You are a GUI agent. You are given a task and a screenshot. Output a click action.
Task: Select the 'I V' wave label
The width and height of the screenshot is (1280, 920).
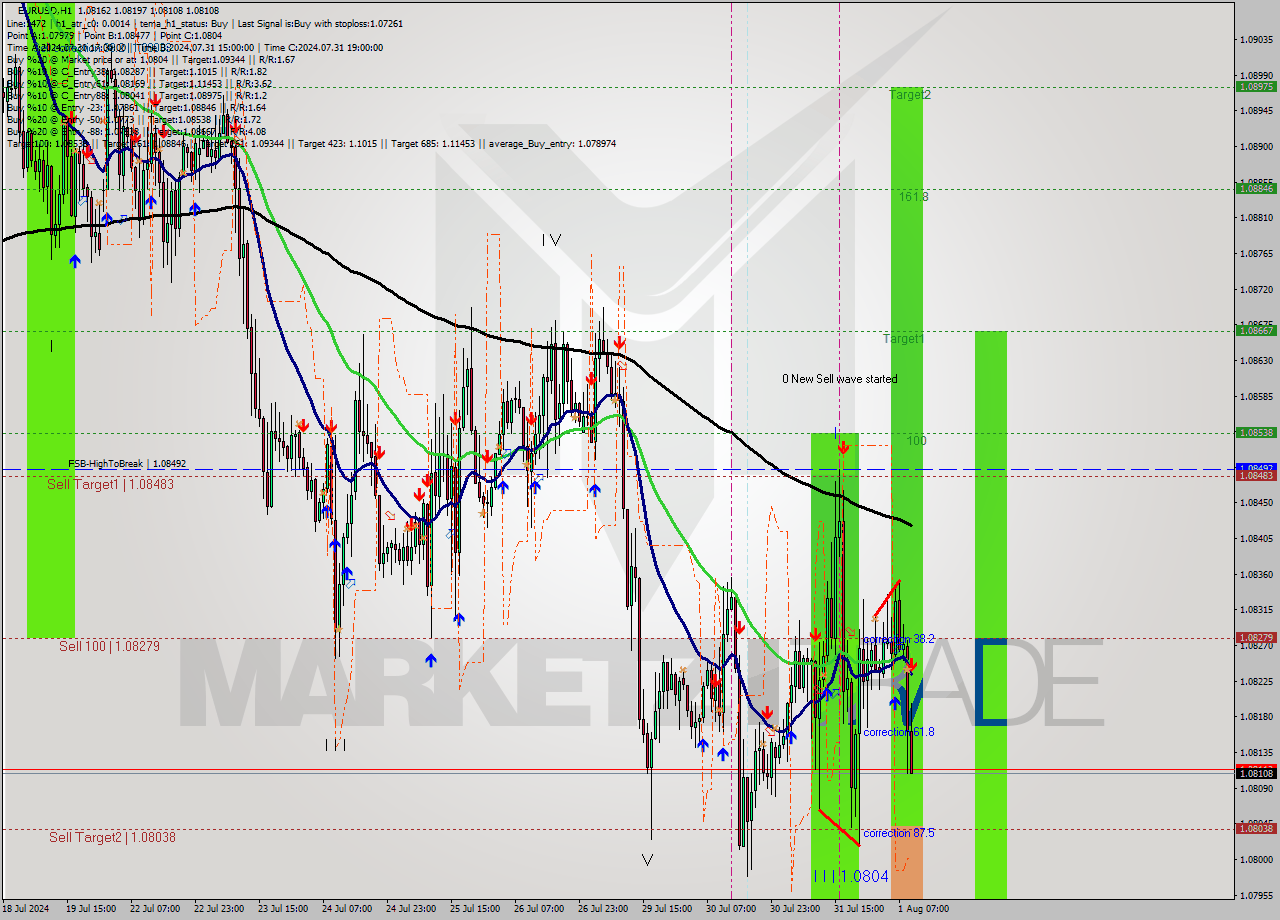[551, 240]
